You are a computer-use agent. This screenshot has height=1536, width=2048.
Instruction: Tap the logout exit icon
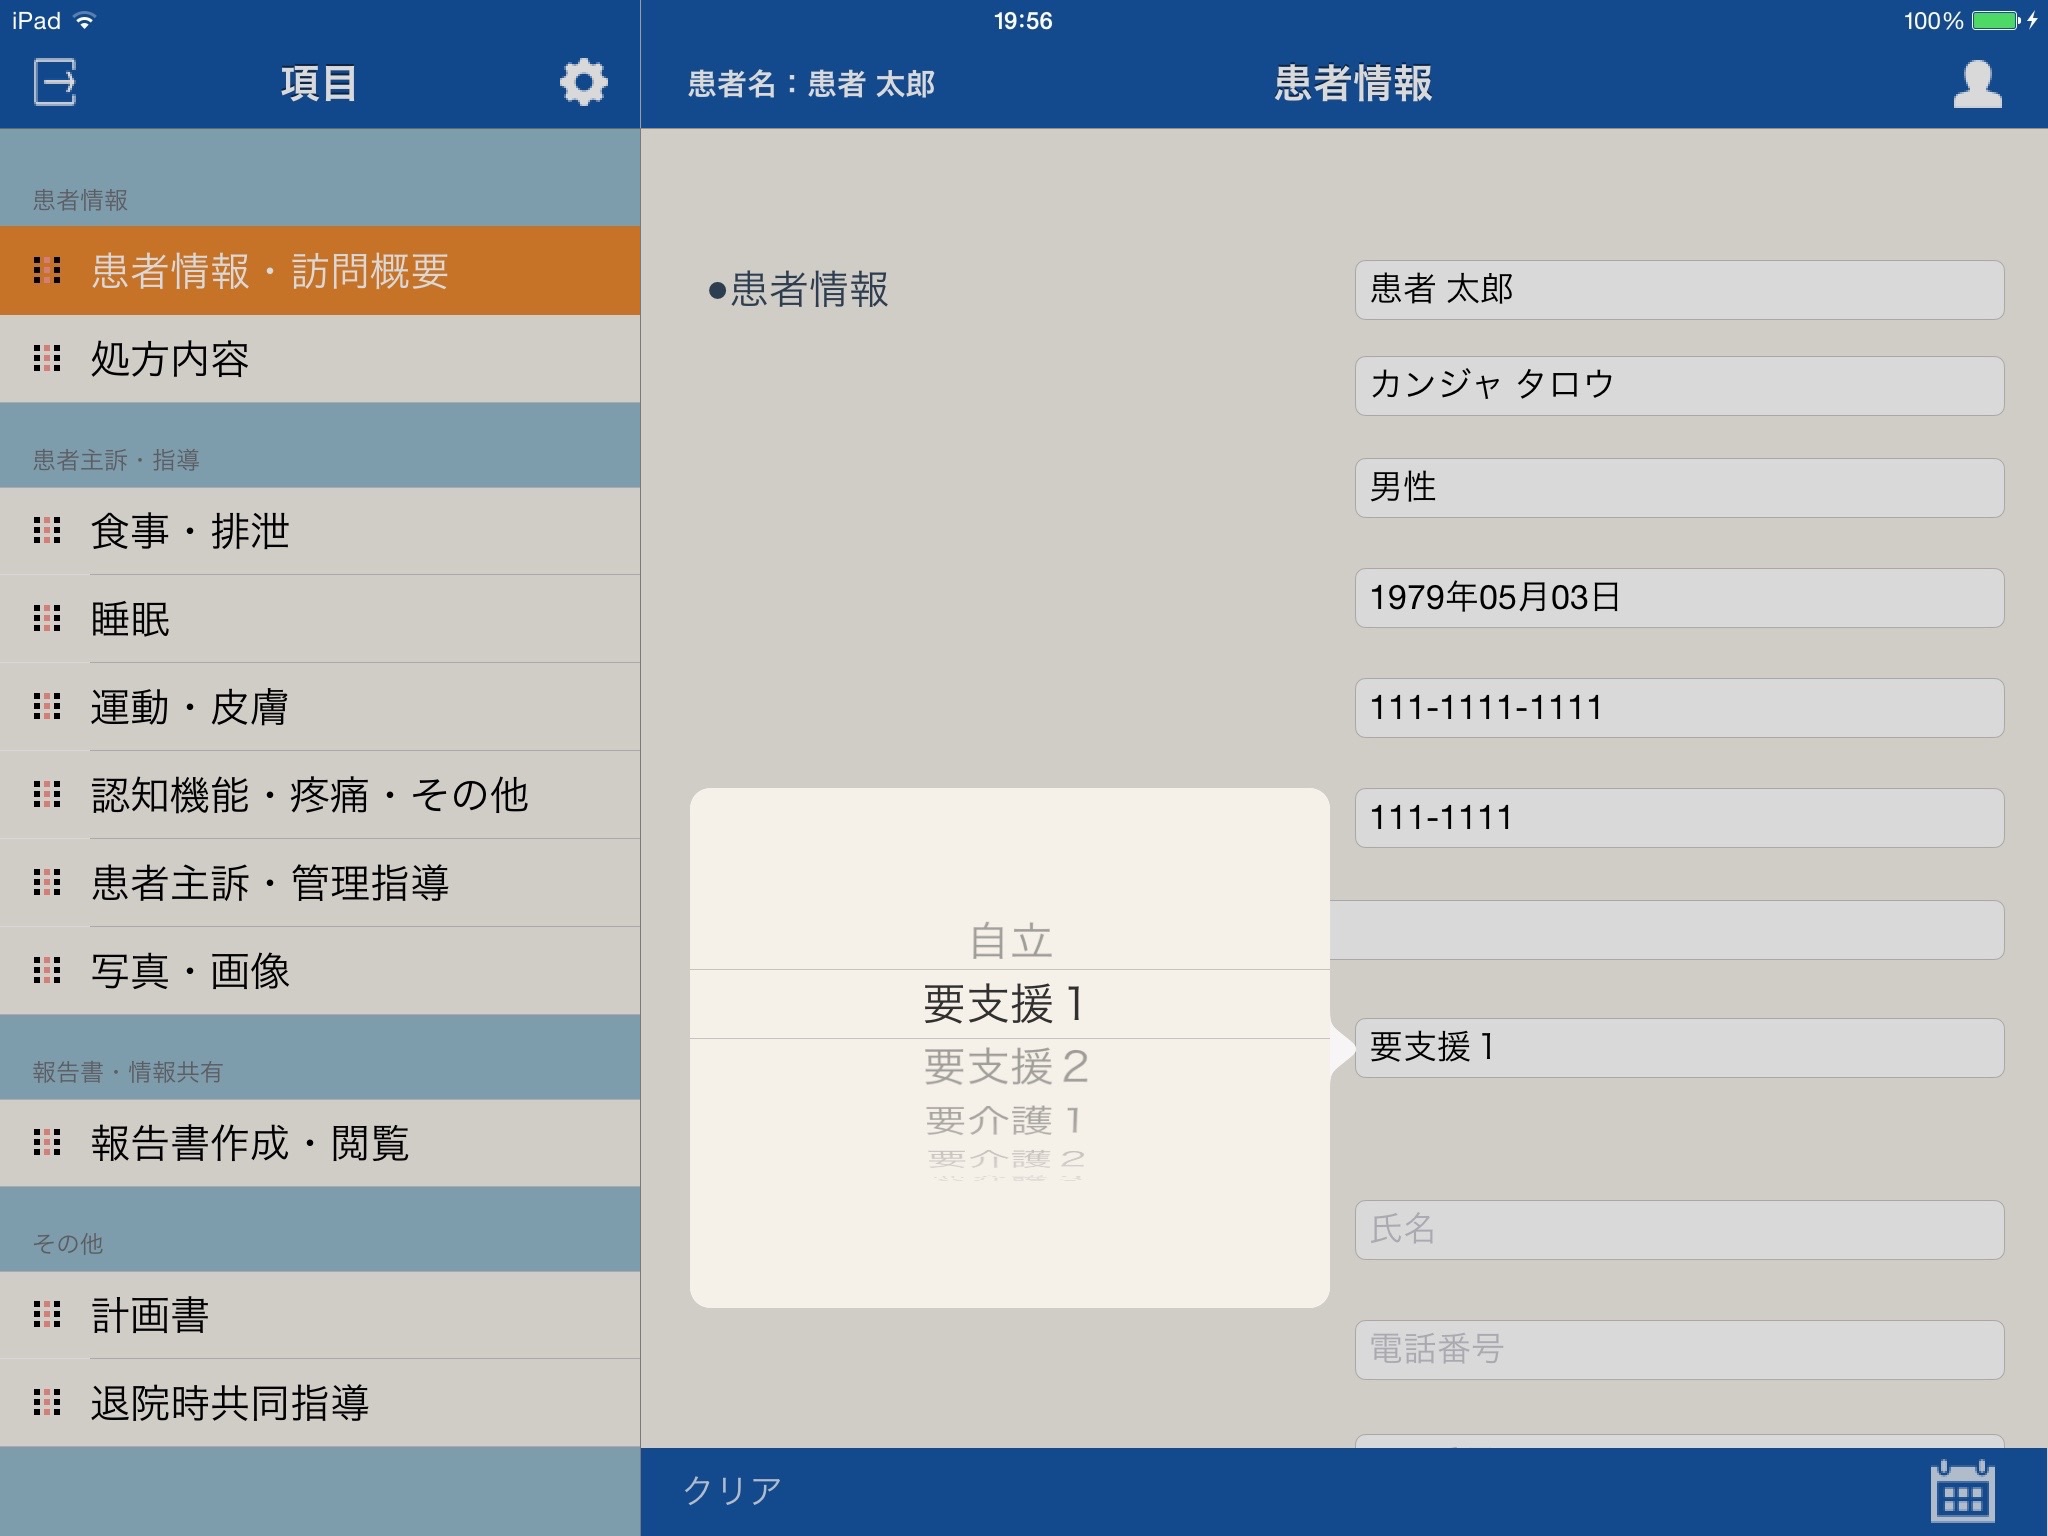click(x=55, y=82)
